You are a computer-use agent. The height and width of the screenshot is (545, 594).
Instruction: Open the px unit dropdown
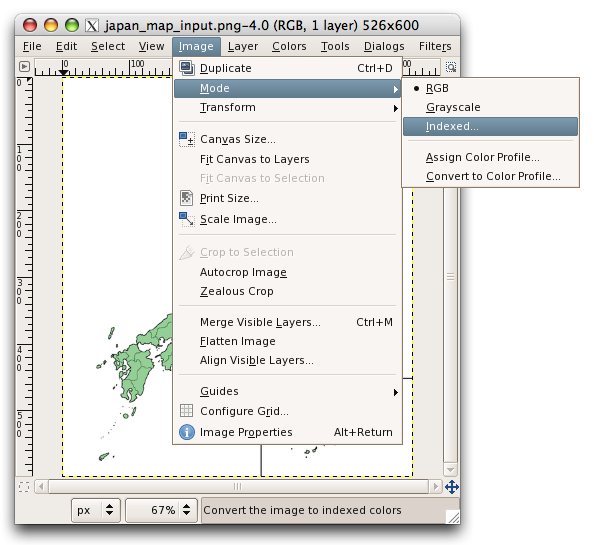point(96,510)
